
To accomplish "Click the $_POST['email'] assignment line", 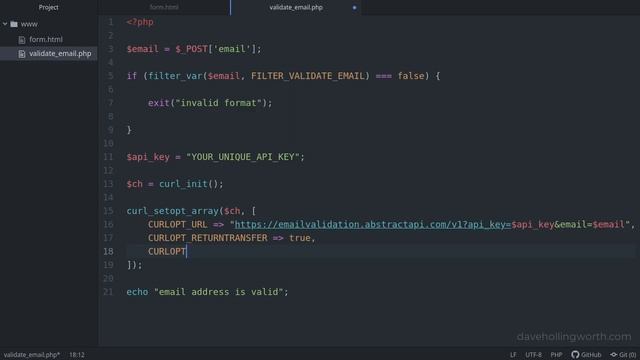I will [193, 49].
